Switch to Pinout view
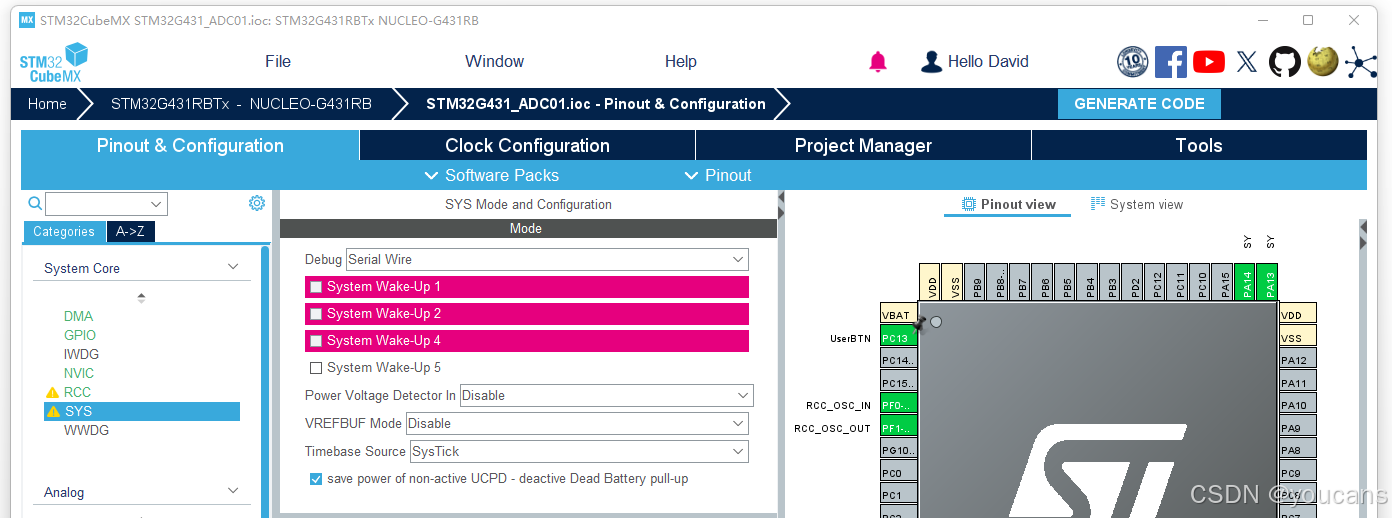This screenshot has width=1392, height=518. point(1008,204)
